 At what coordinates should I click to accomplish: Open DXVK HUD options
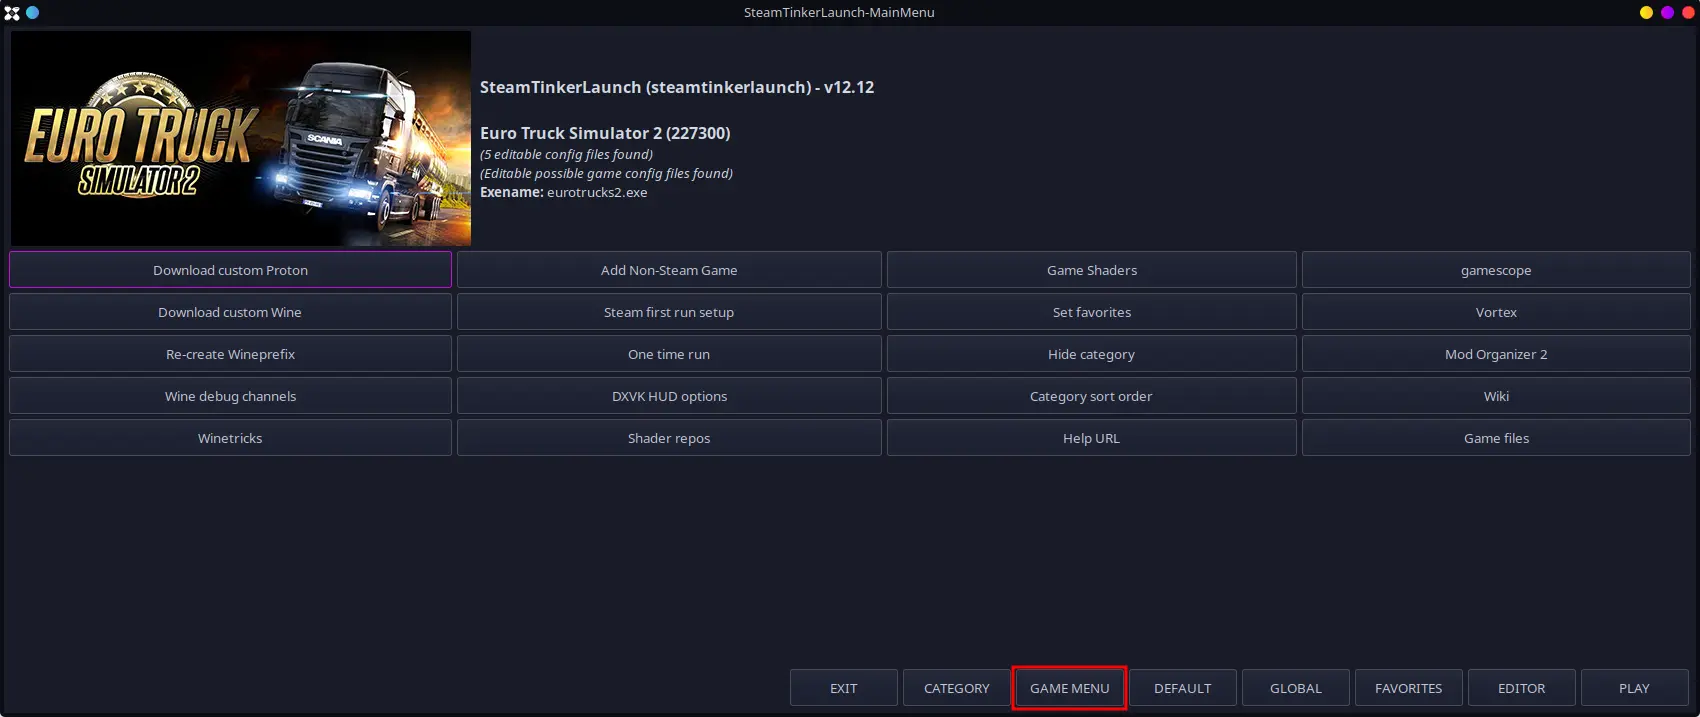(669, 396)
